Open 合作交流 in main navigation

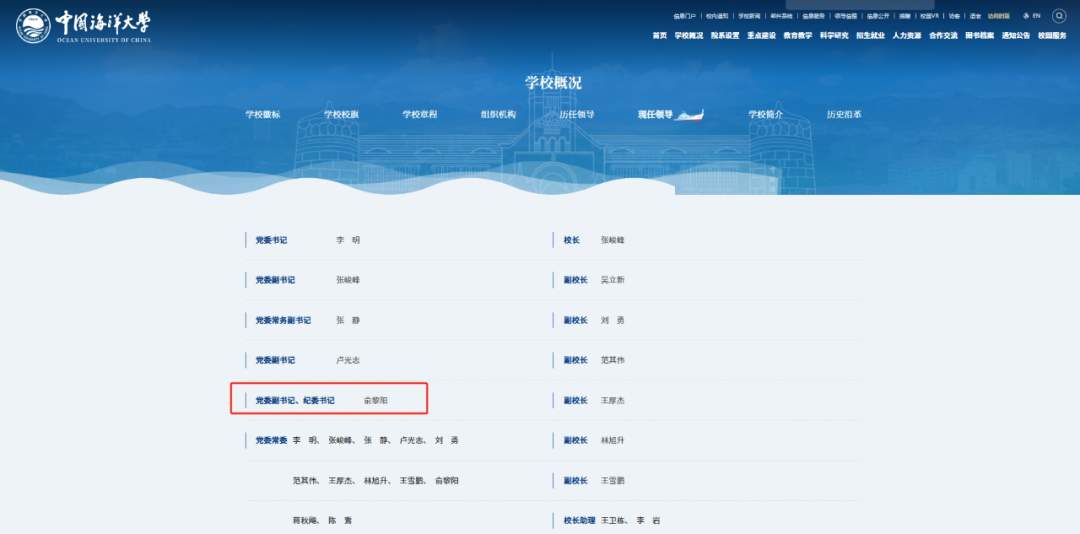pos(943,36)
